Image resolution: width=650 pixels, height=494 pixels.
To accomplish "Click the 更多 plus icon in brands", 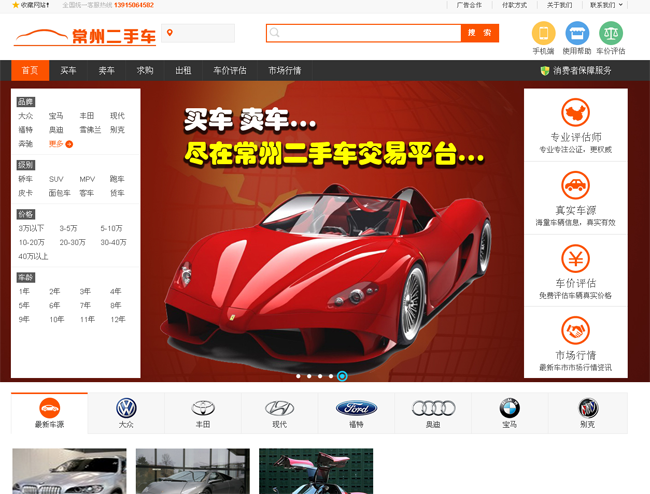I will point(69,144).
